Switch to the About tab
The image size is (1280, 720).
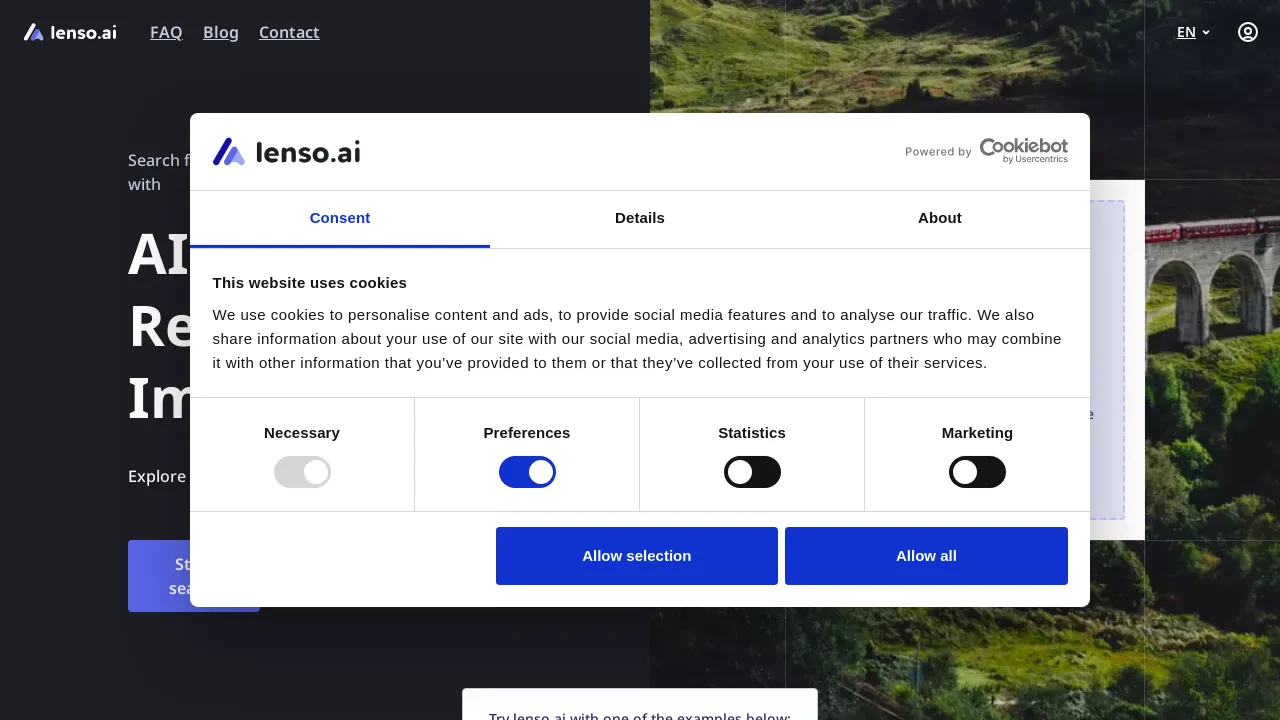point(939,218)
